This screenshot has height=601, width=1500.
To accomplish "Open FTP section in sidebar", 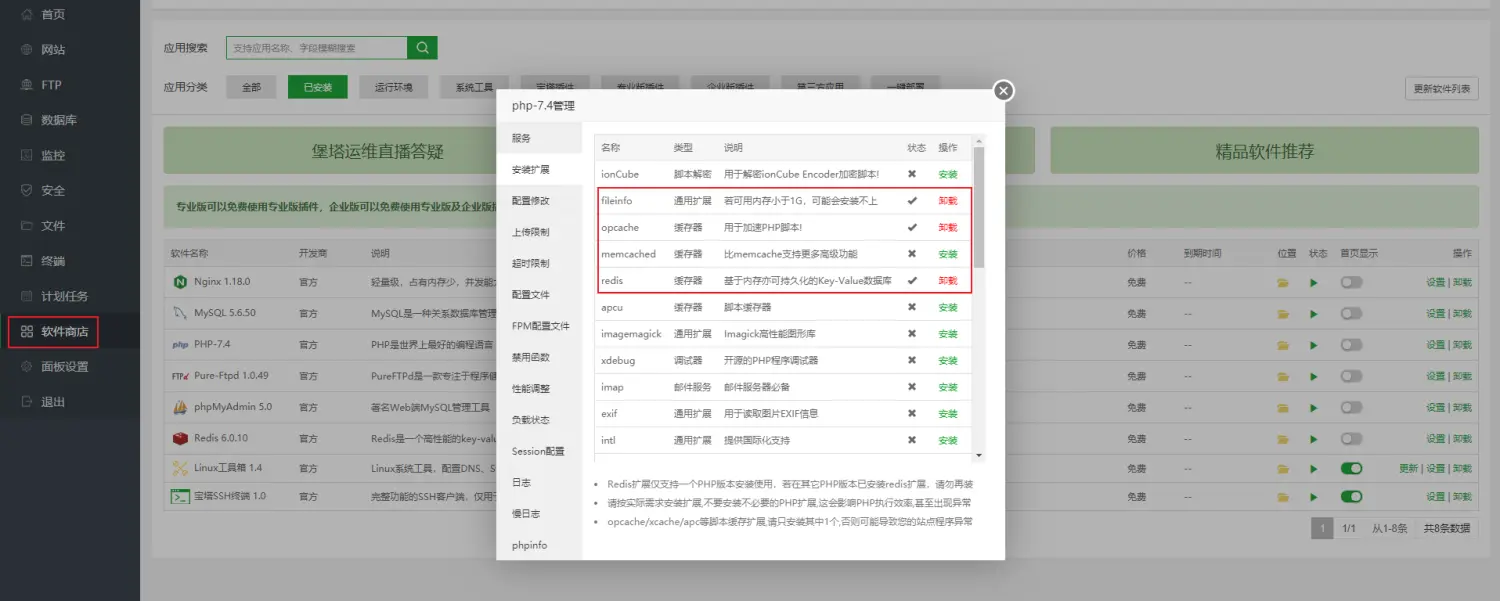I will 51,85.
